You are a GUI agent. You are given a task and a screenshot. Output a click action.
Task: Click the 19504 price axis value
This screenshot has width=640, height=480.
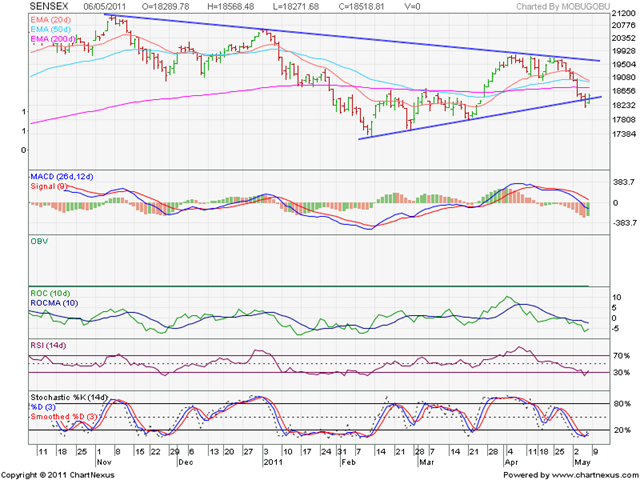[624, 64]
